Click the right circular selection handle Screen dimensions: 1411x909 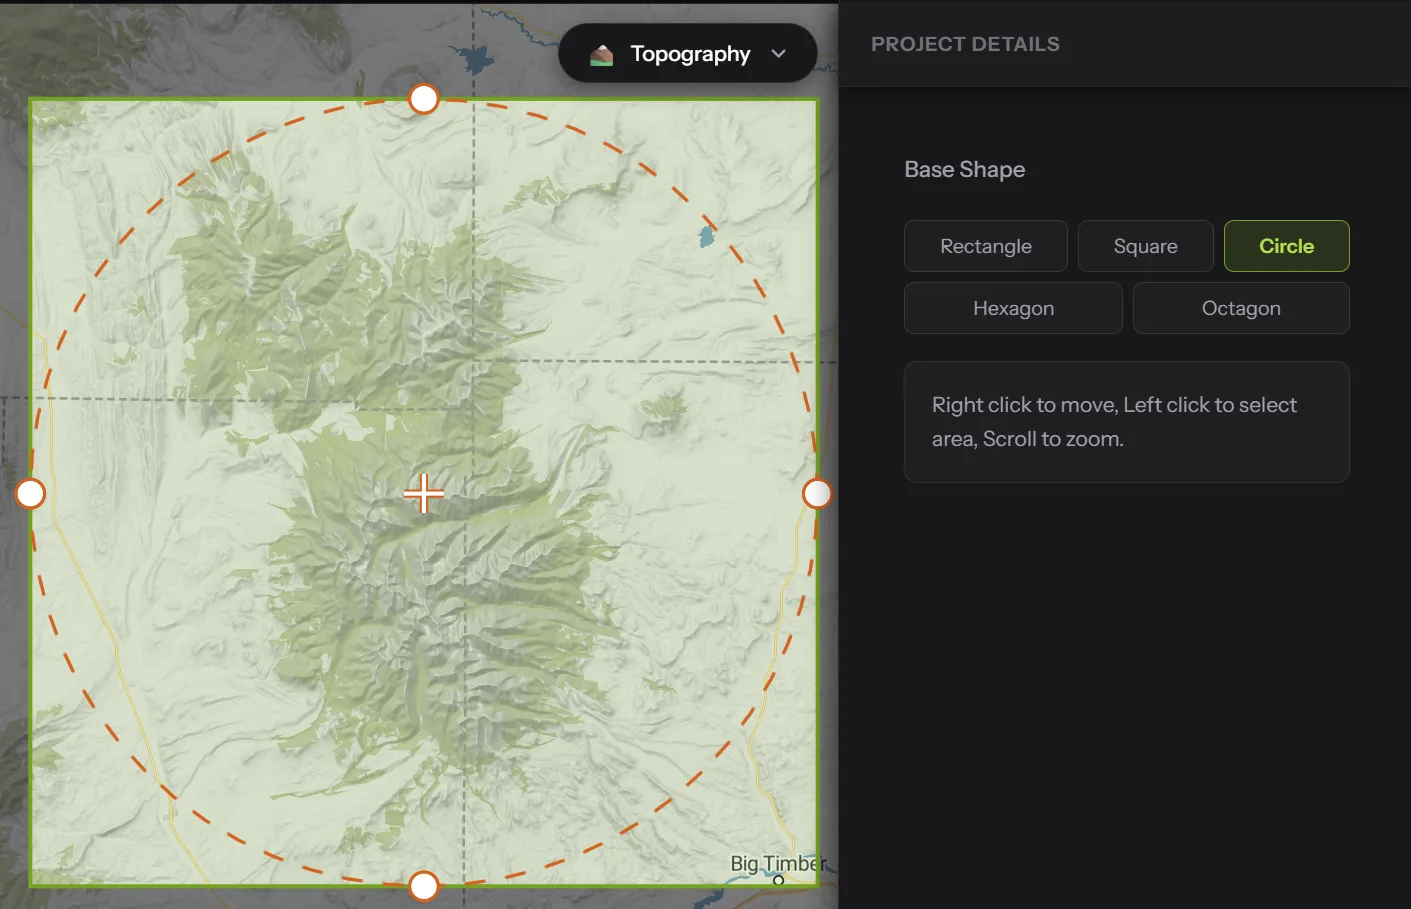817,493
